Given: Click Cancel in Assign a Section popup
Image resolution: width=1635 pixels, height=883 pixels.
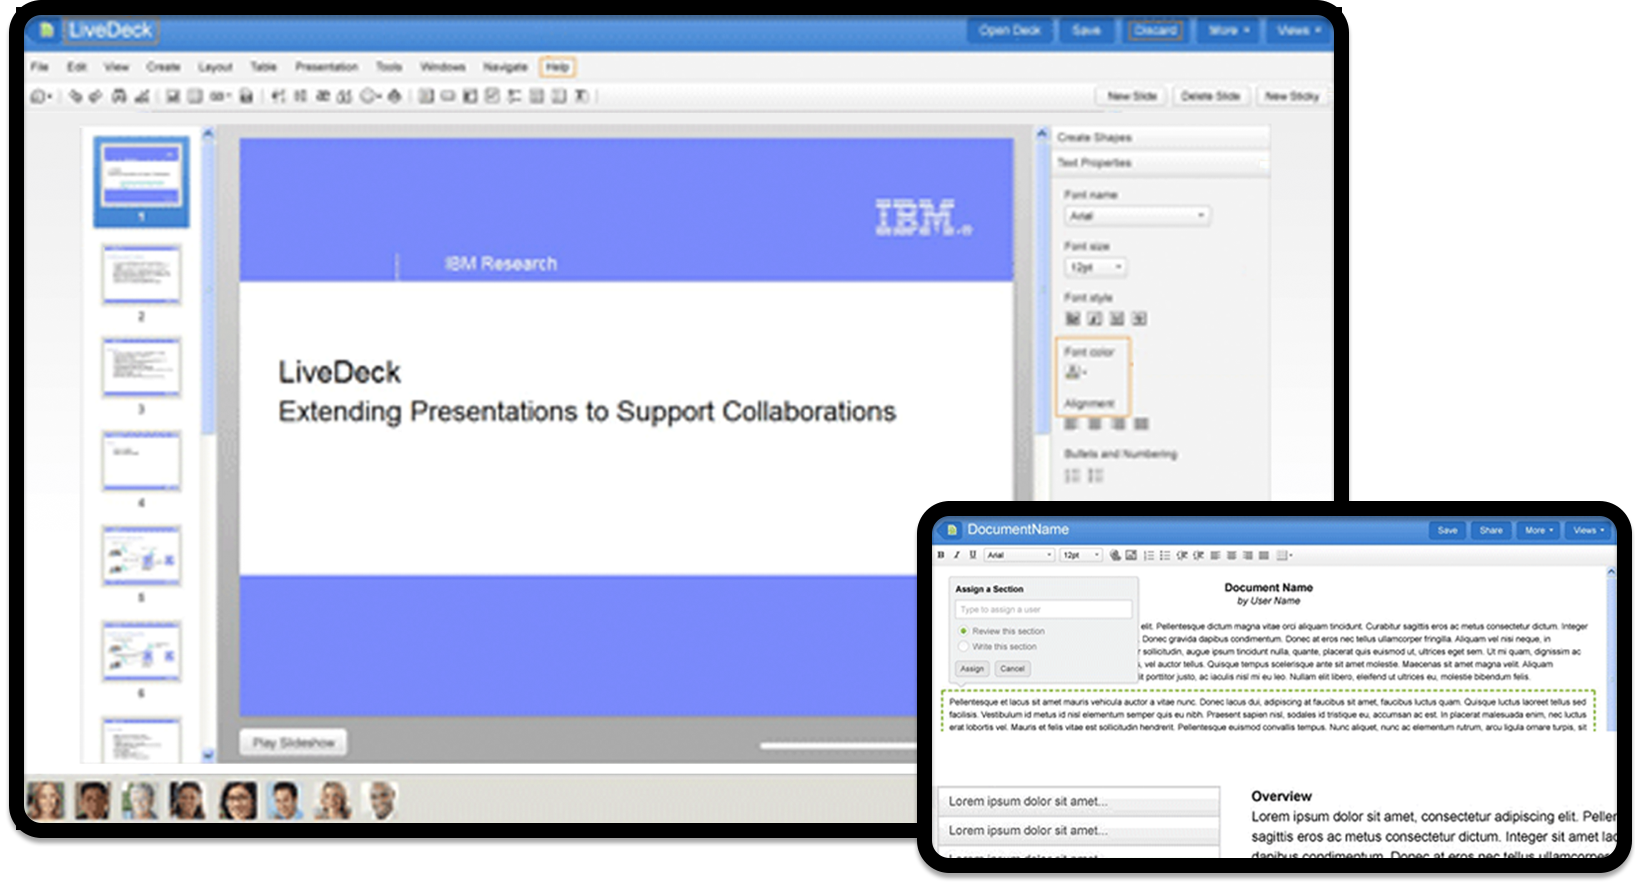Looking at the screenshot, I should pos(1012,669).
